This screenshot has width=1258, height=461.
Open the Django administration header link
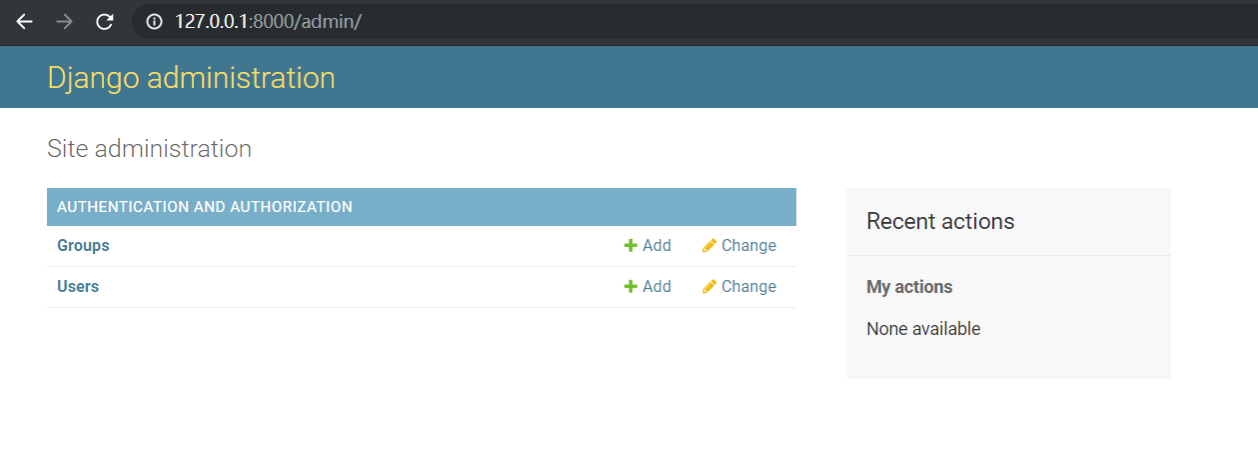point(191,78)
